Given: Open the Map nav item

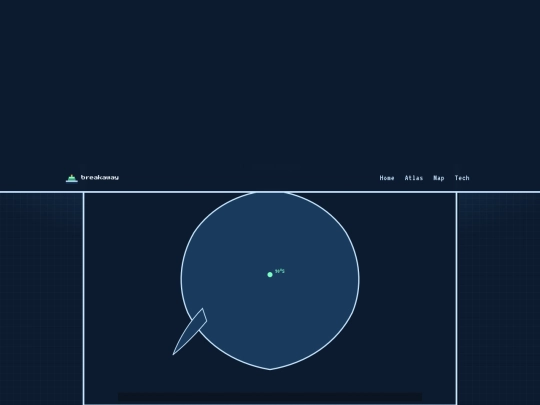Looking at the screenshot, I should (439, 178).
